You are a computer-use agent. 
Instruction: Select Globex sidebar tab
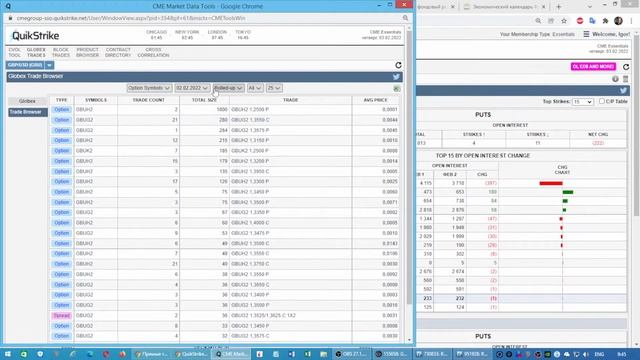[27, 101]
